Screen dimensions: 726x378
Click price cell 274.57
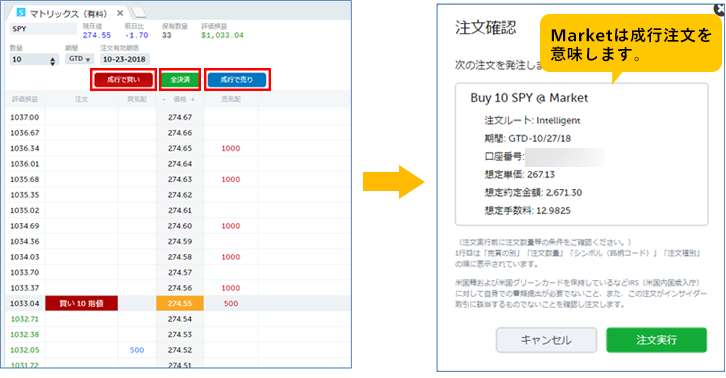(x=180, y=272)
